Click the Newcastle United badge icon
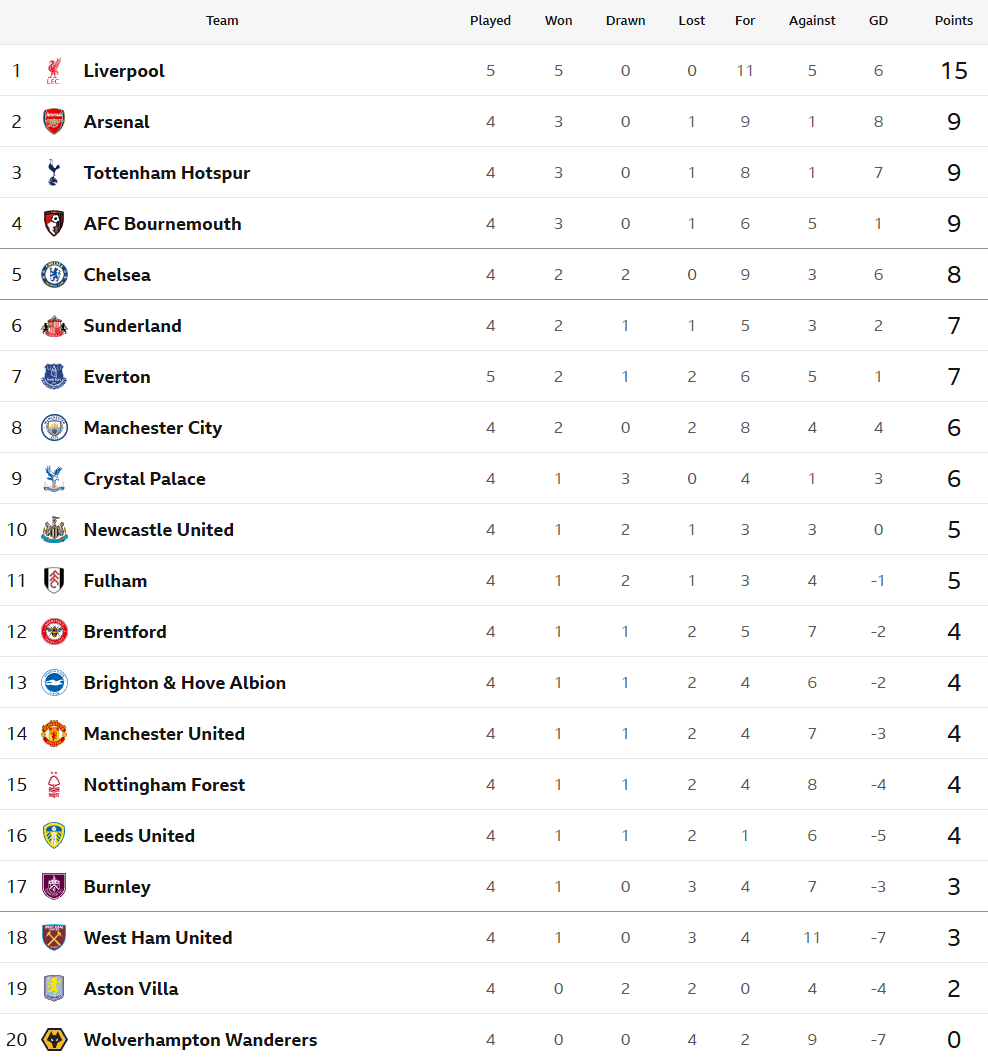988x1061 pixels. 54,530
